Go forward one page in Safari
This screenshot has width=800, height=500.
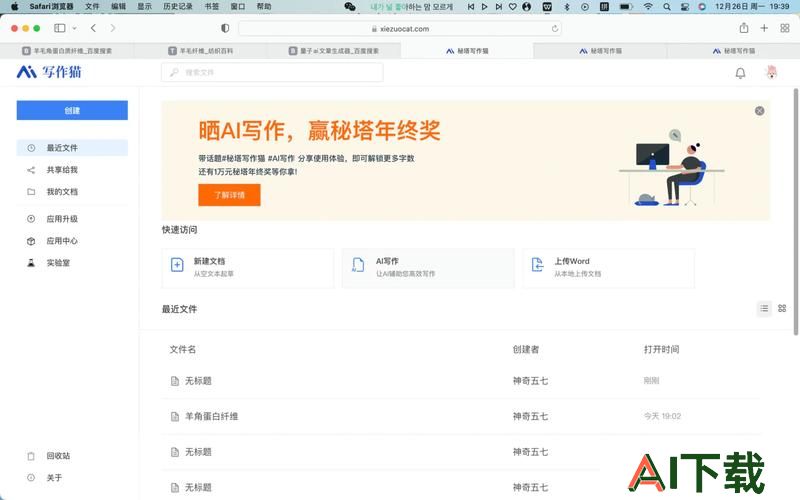pyautogui.click(x=113, y=28)
